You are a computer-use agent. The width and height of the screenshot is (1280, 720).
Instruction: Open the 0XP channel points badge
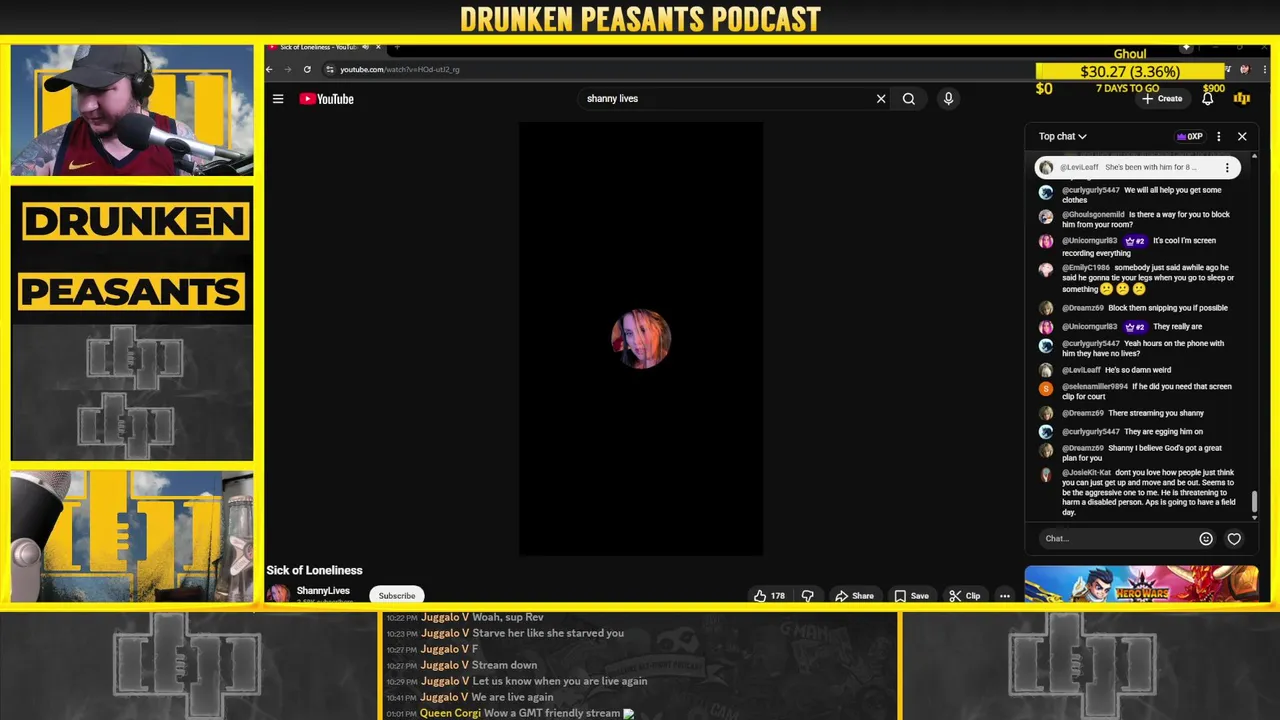[1189, 136]
